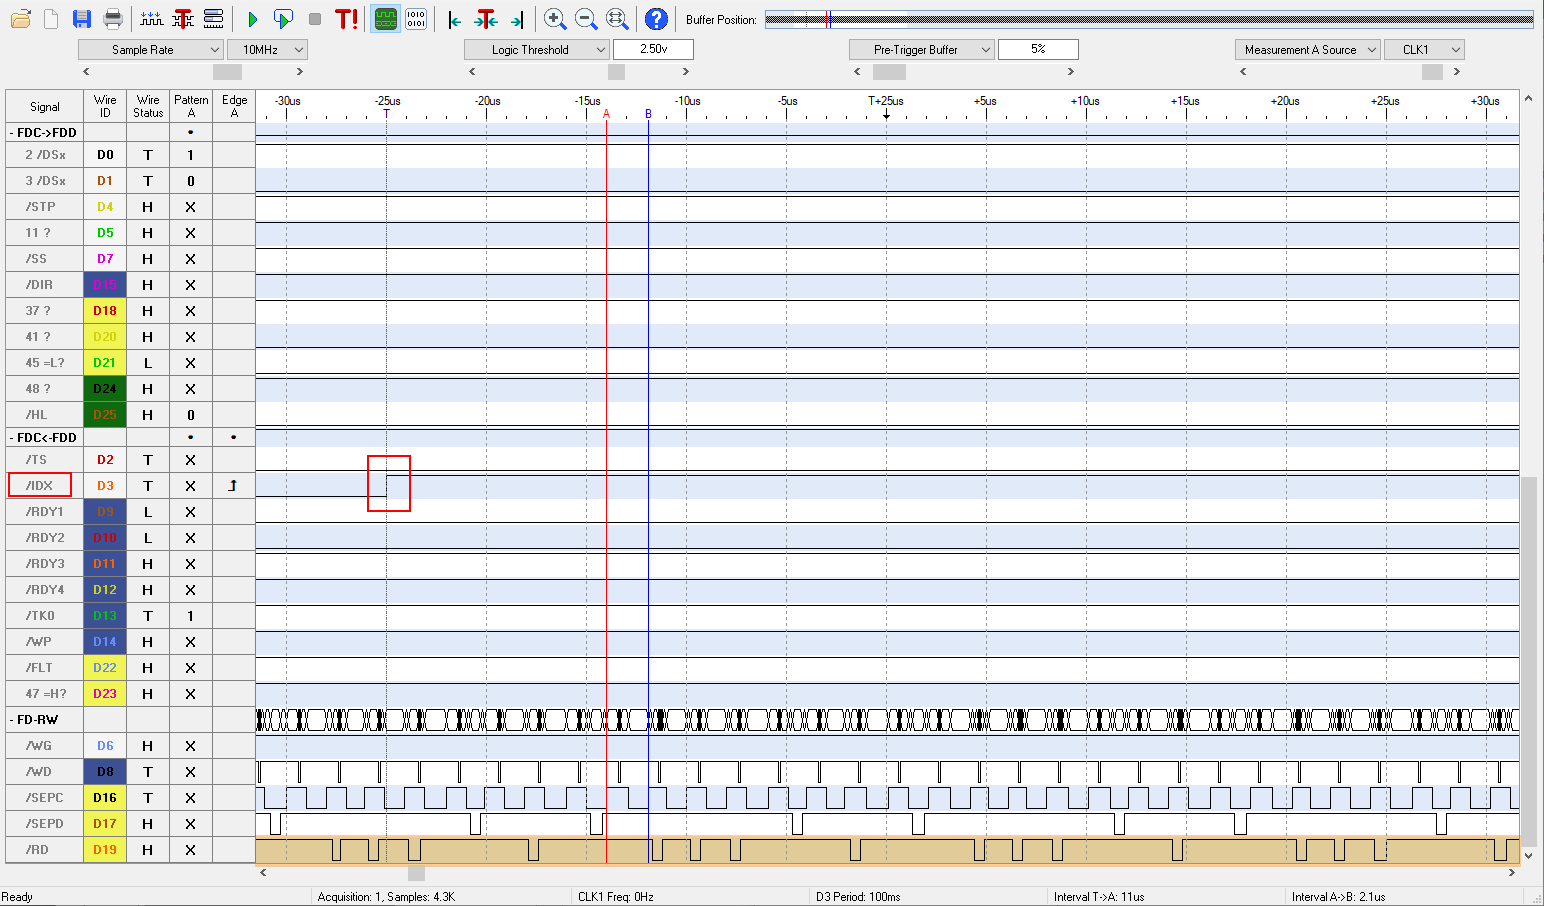Click the Wire Status column header
Screen dimensions: 1544x906
click(x=148, y=106)
